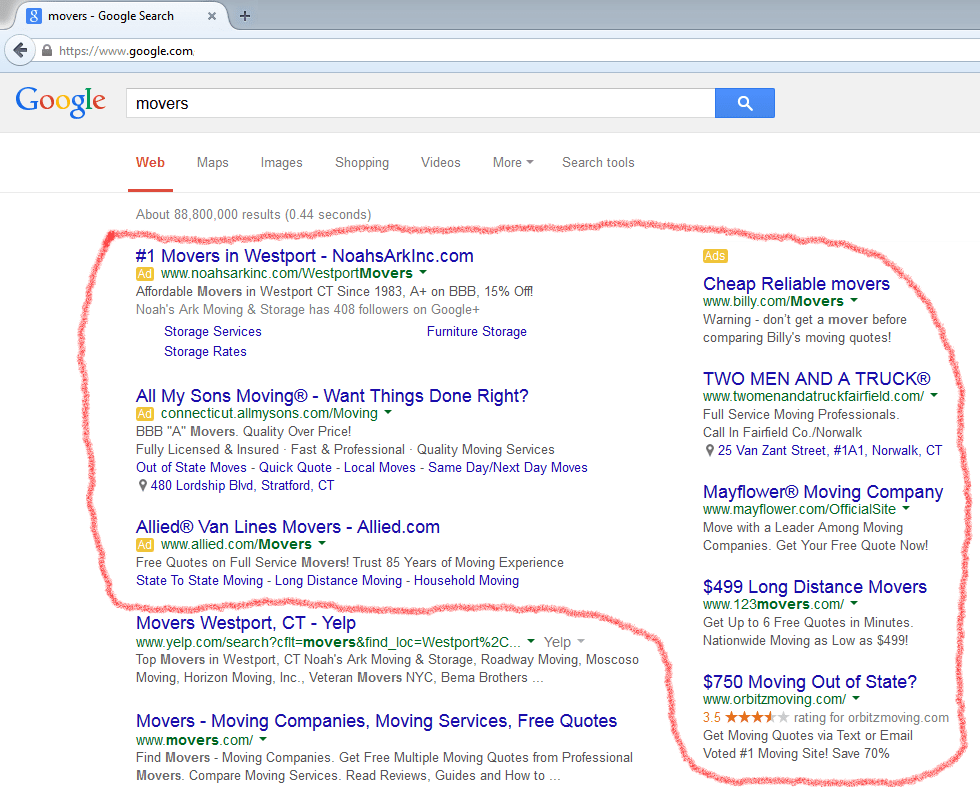Viewport: 980px width, 787px height.
Task: Click the blue search magnifying glass button
Action: 744,103
